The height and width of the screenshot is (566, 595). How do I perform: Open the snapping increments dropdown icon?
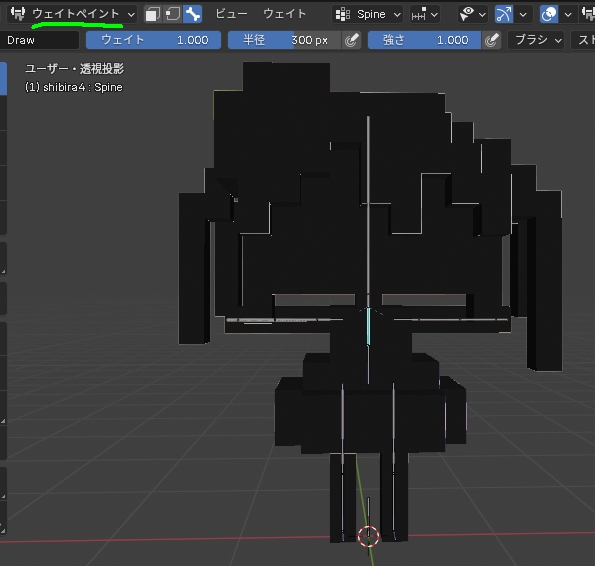point(425,14)
